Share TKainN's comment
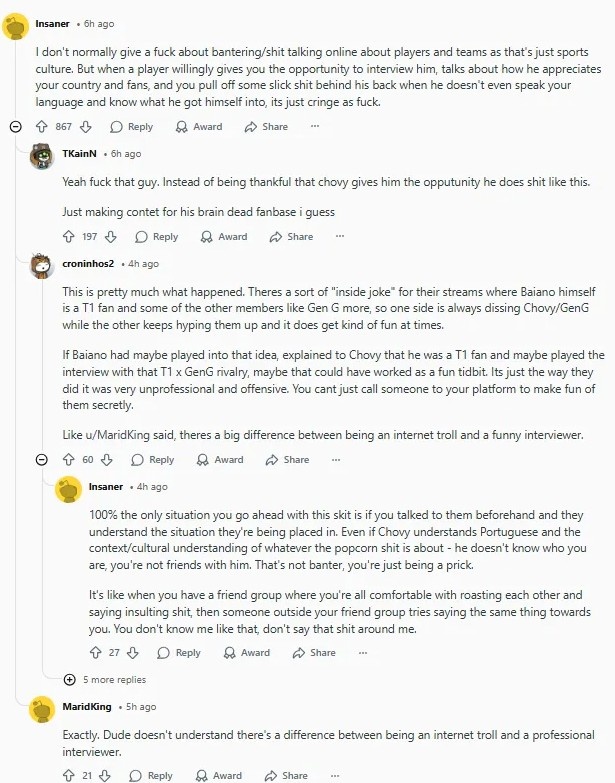Viewport: 615px width, 783px height. coord(291,237)
